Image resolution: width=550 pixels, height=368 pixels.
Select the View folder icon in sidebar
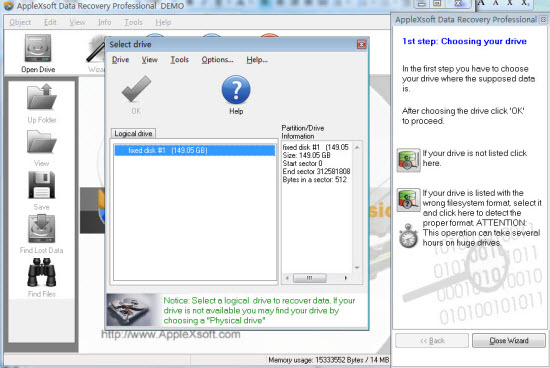pyautogui.click(x=42, y=141)
